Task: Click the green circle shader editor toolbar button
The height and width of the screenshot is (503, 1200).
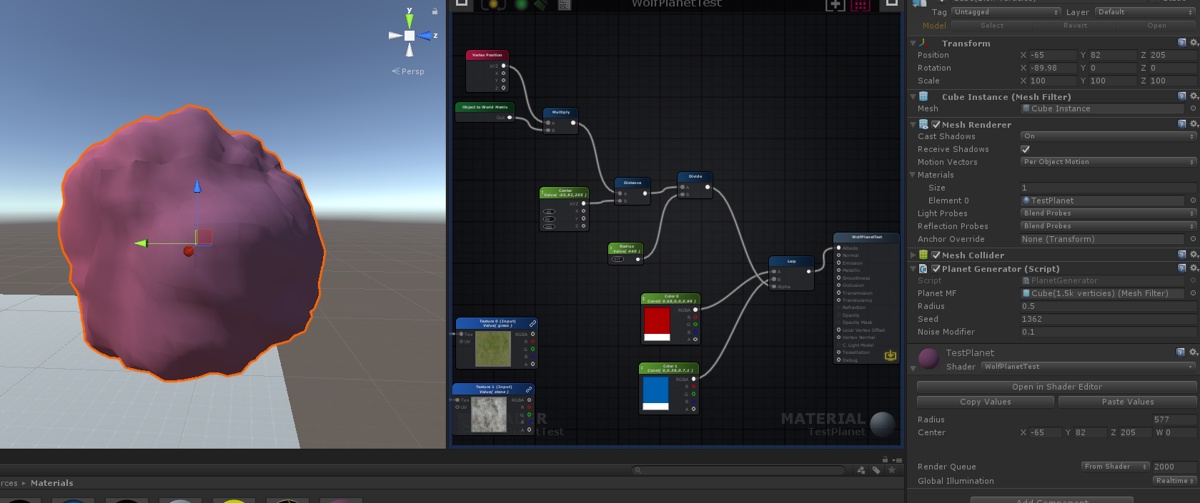Action: pos(521,4)
